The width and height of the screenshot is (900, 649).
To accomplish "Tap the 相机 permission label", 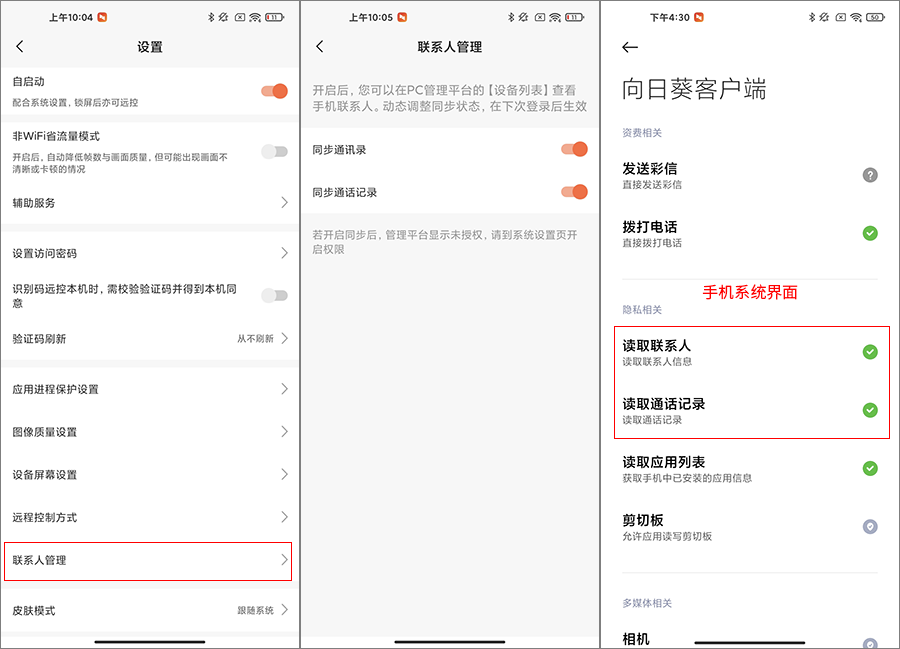I will 636,639.
